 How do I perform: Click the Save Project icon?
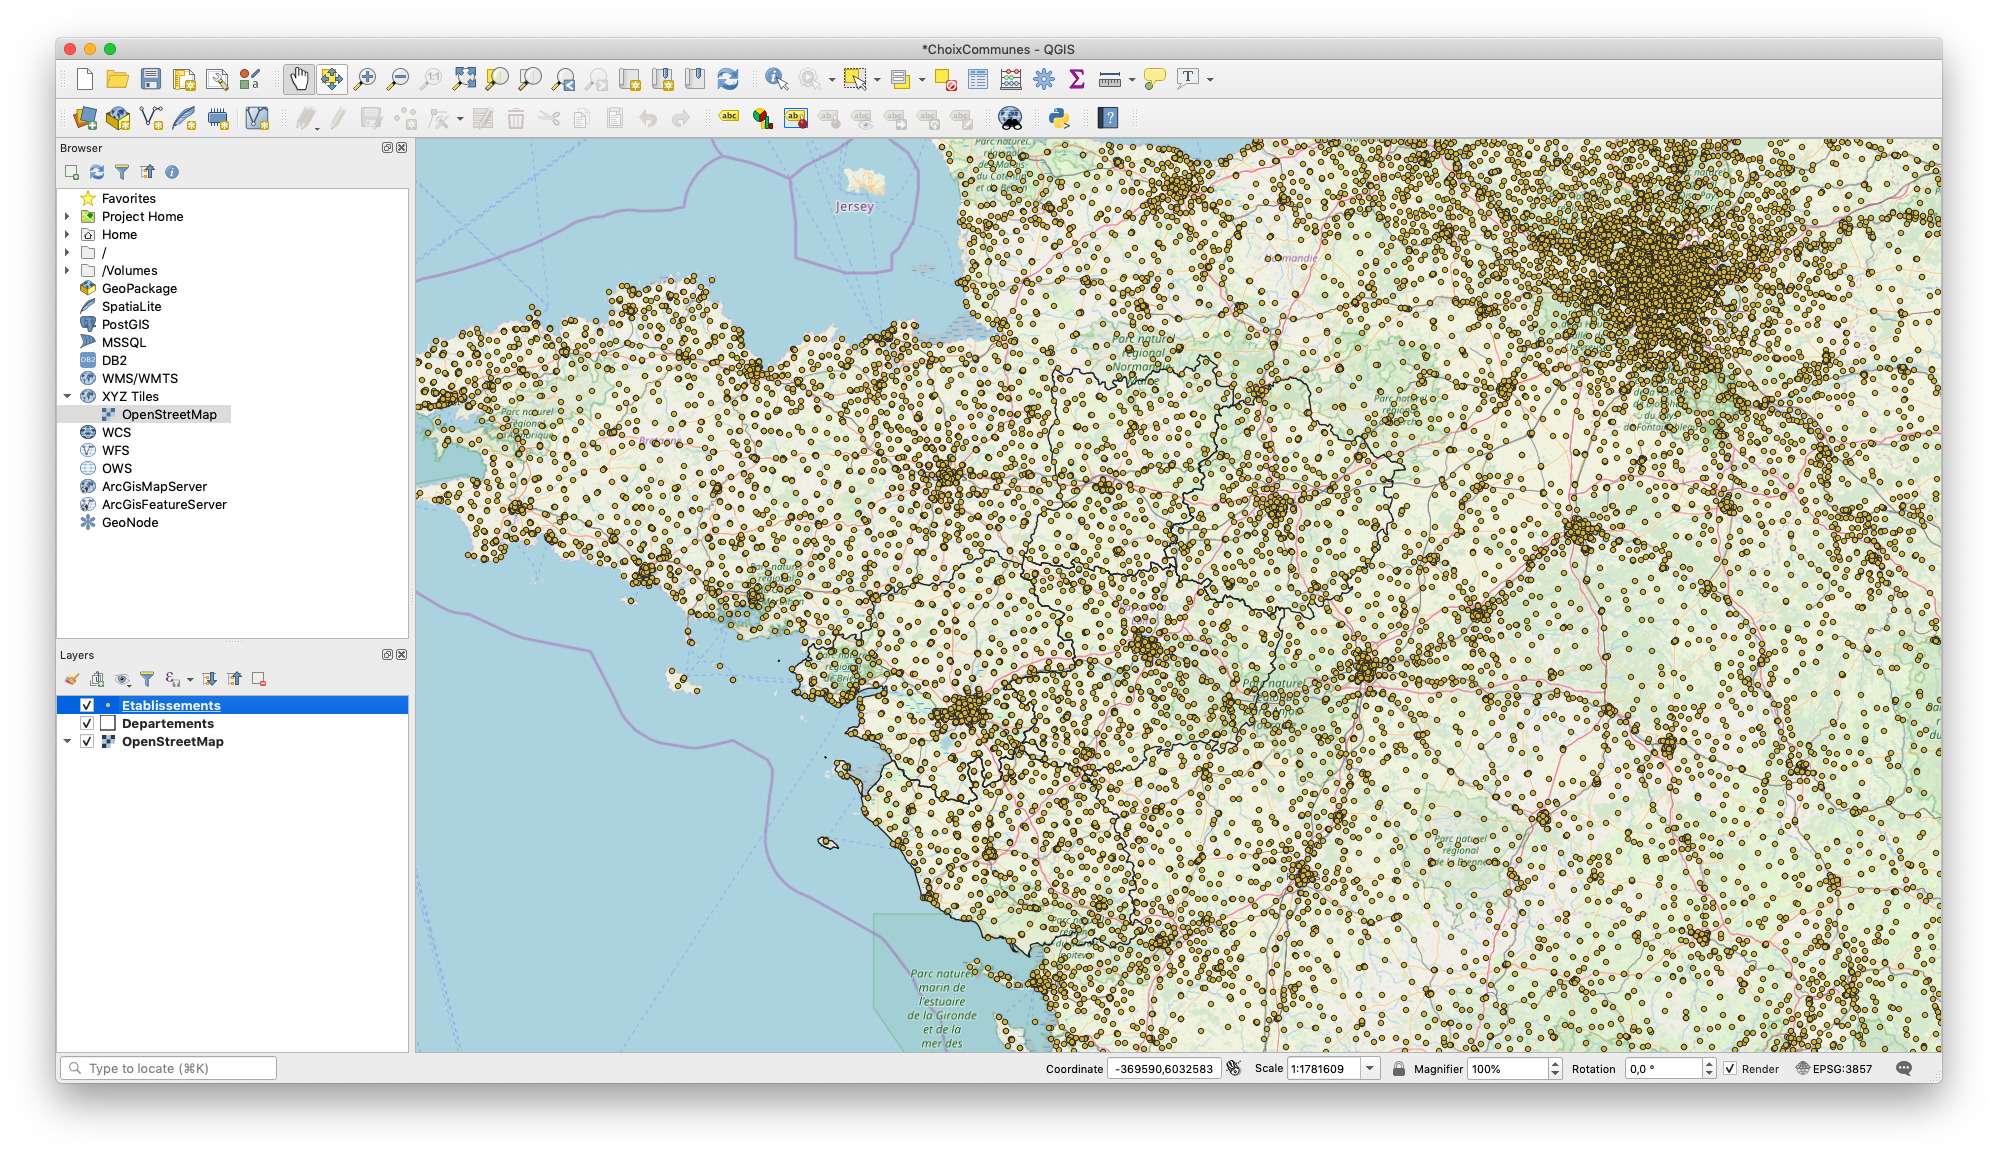pyautogui.click(x=149, y=79)
